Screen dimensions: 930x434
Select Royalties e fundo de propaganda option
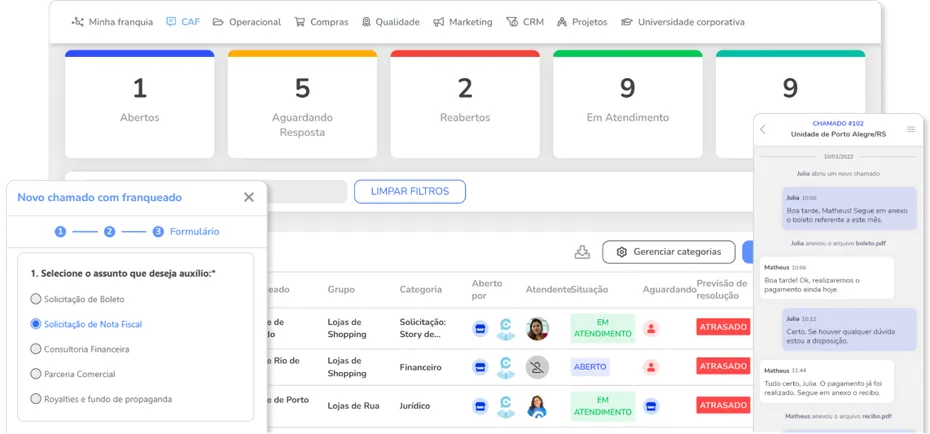[x=101, y=399]
